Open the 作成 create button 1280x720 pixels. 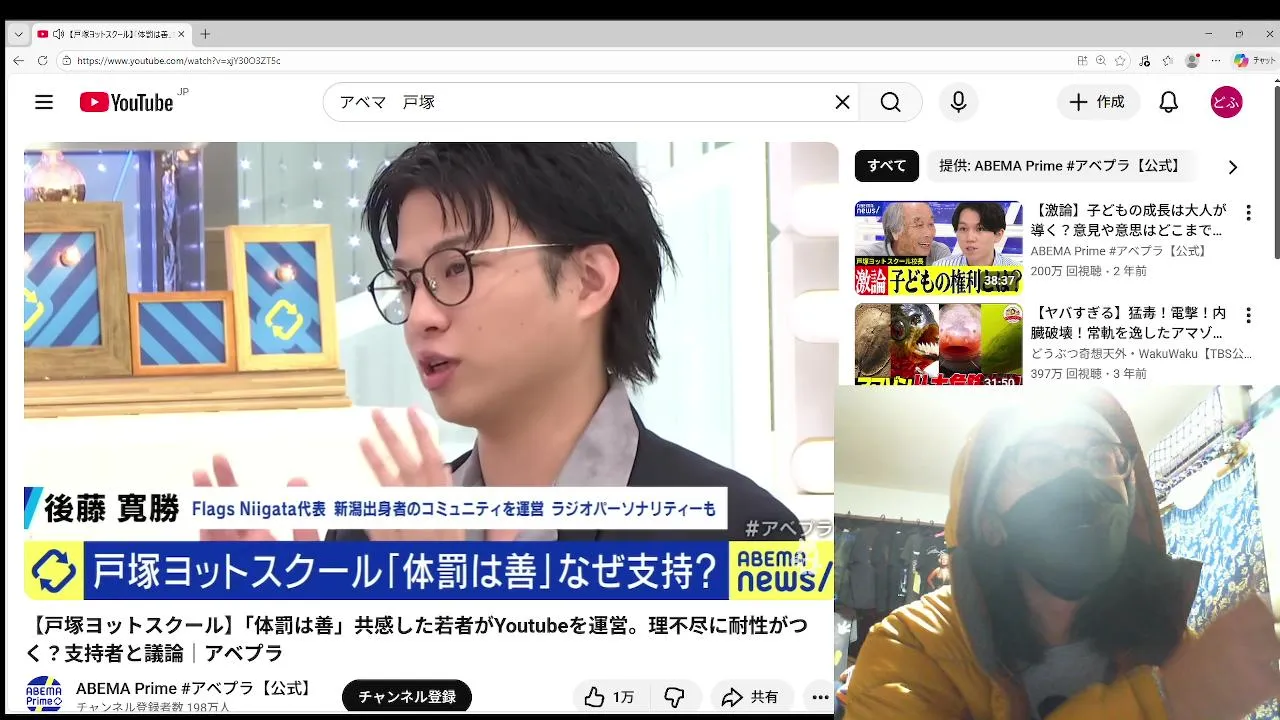point(1097,102)
